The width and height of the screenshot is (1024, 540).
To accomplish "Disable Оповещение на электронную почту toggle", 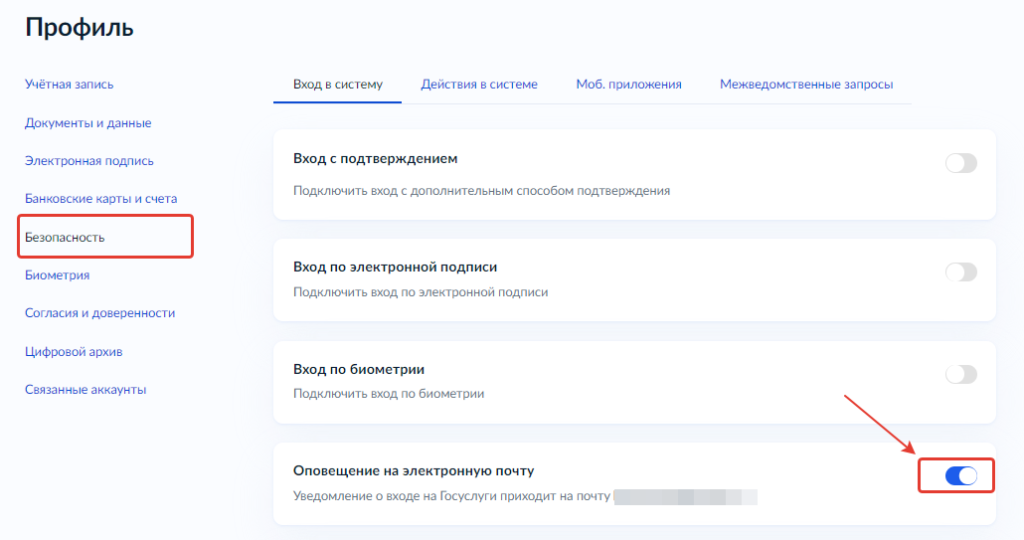I will [x=960, y=476].
